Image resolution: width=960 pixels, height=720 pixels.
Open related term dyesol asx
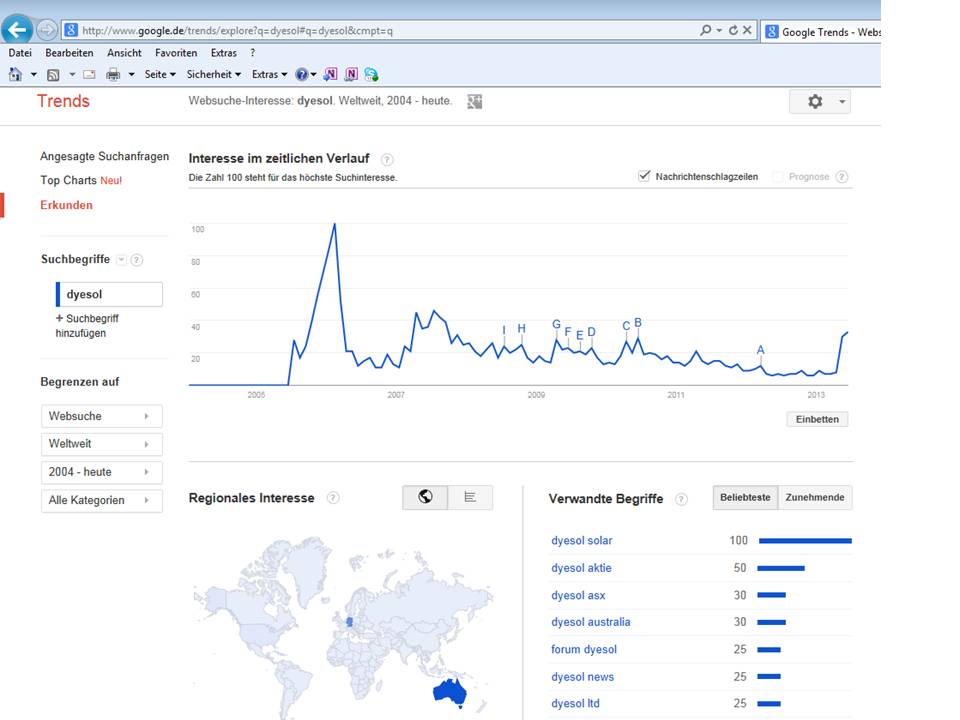(x=578, y=595)
